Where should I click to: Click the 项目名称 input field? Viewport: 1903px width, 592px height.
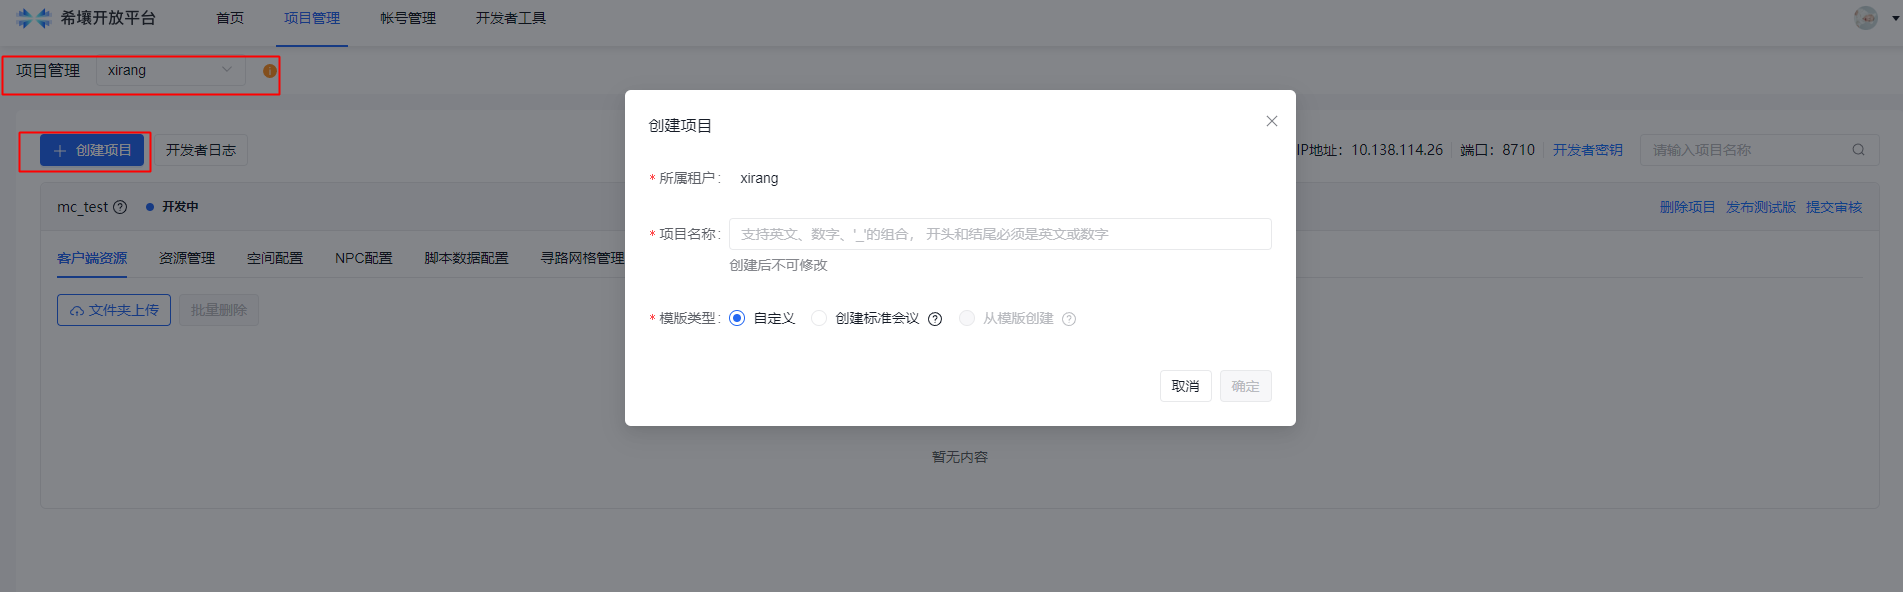tap(1000, 234)
